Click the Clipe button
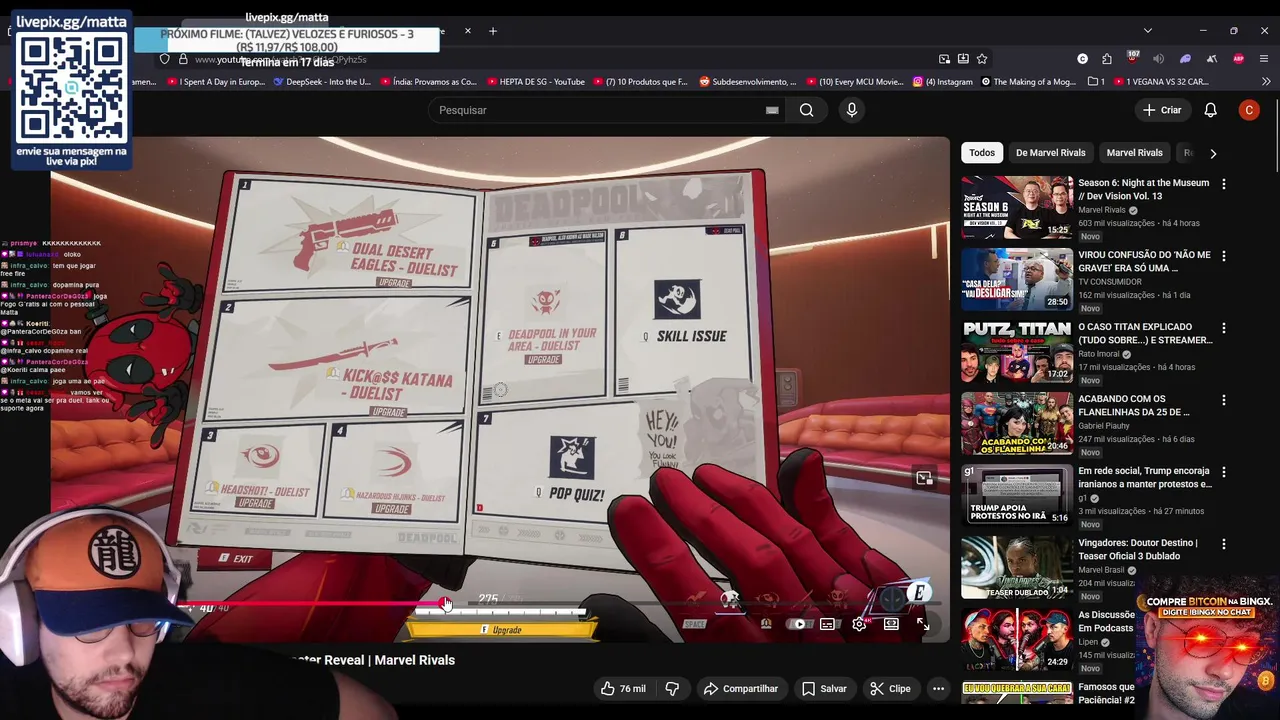 click(x=889, y=688)
